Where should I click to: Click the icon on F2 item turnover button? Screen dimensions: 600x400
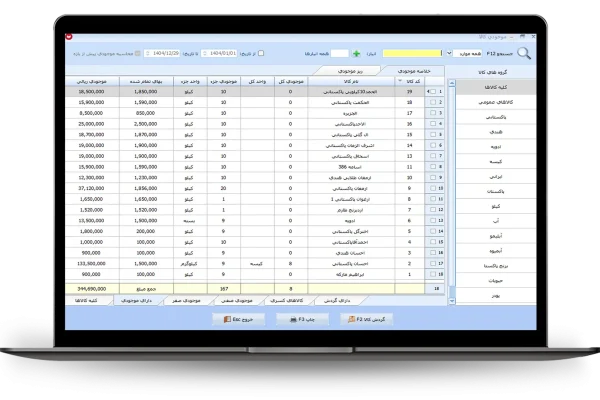tap(352, 319)
